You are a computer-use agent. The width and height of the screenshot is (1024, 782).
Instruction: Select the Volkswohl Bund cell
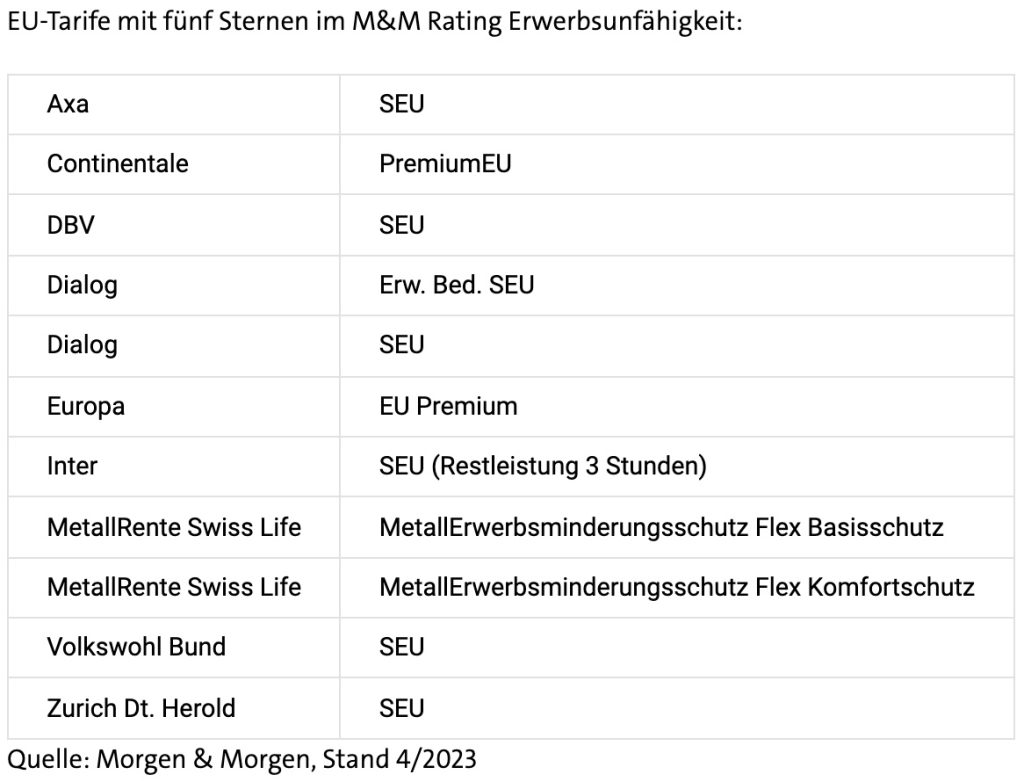[136, 647]
